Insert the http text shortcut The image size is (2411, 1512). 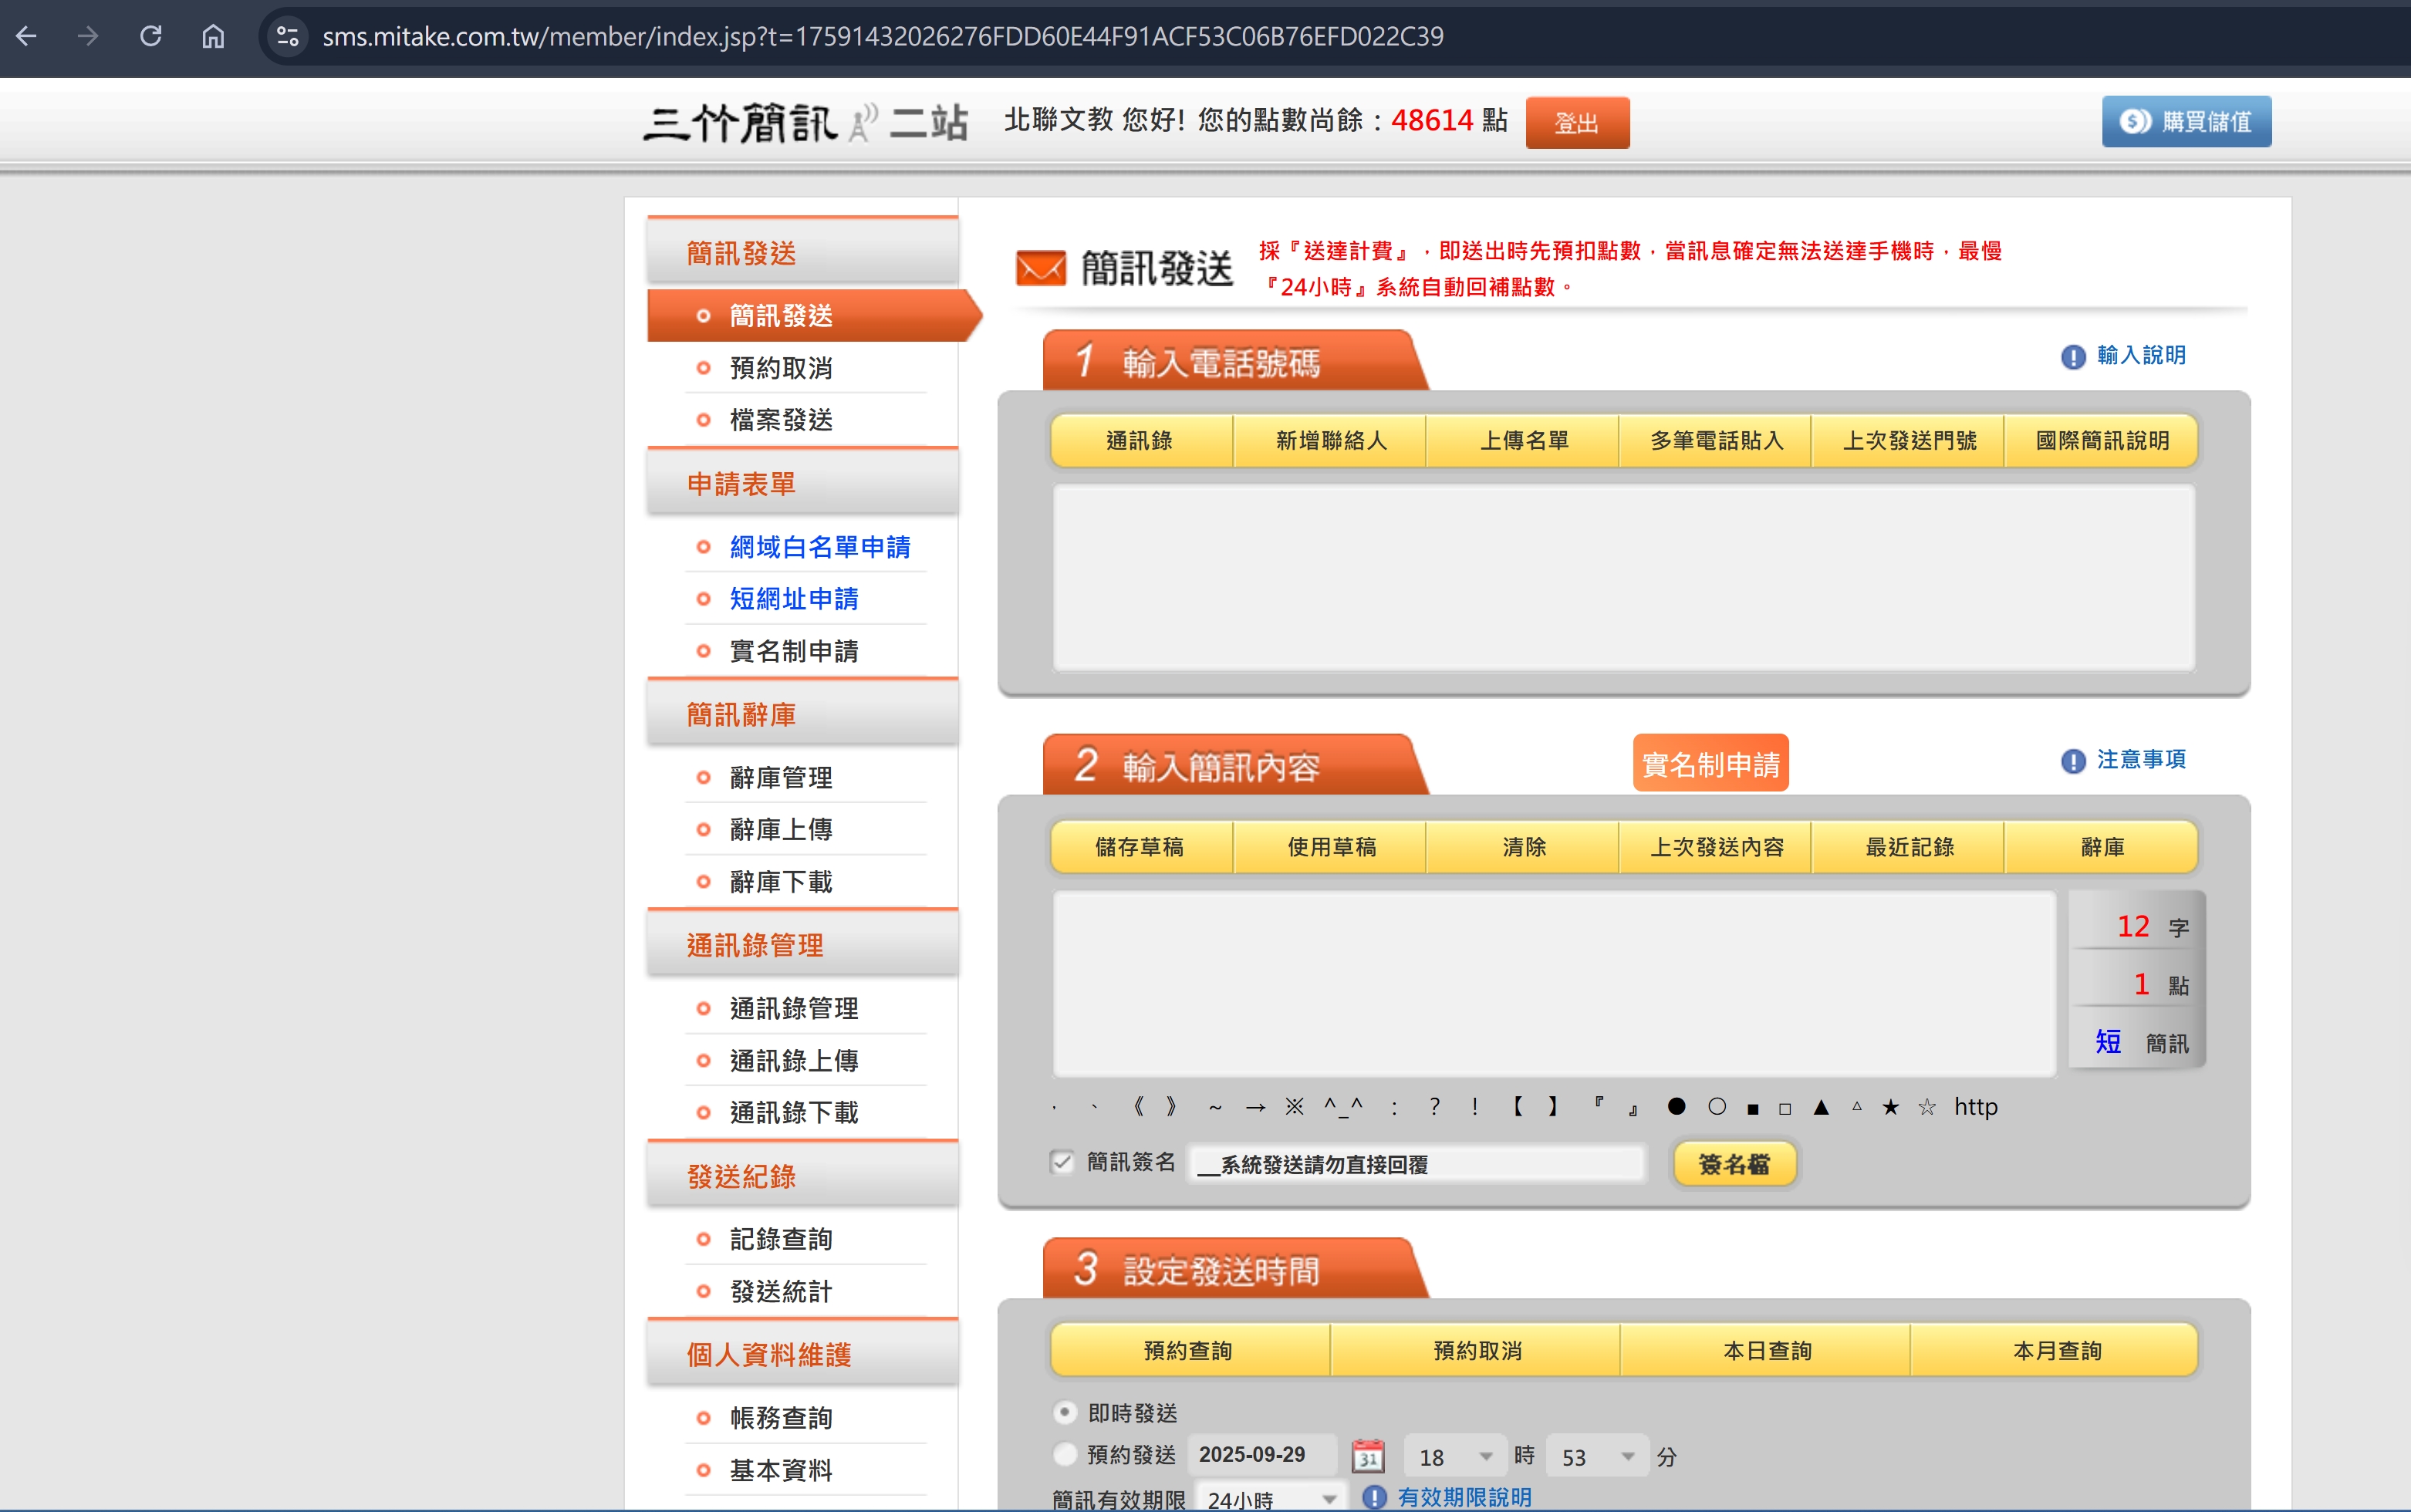coord(1976,1106)
